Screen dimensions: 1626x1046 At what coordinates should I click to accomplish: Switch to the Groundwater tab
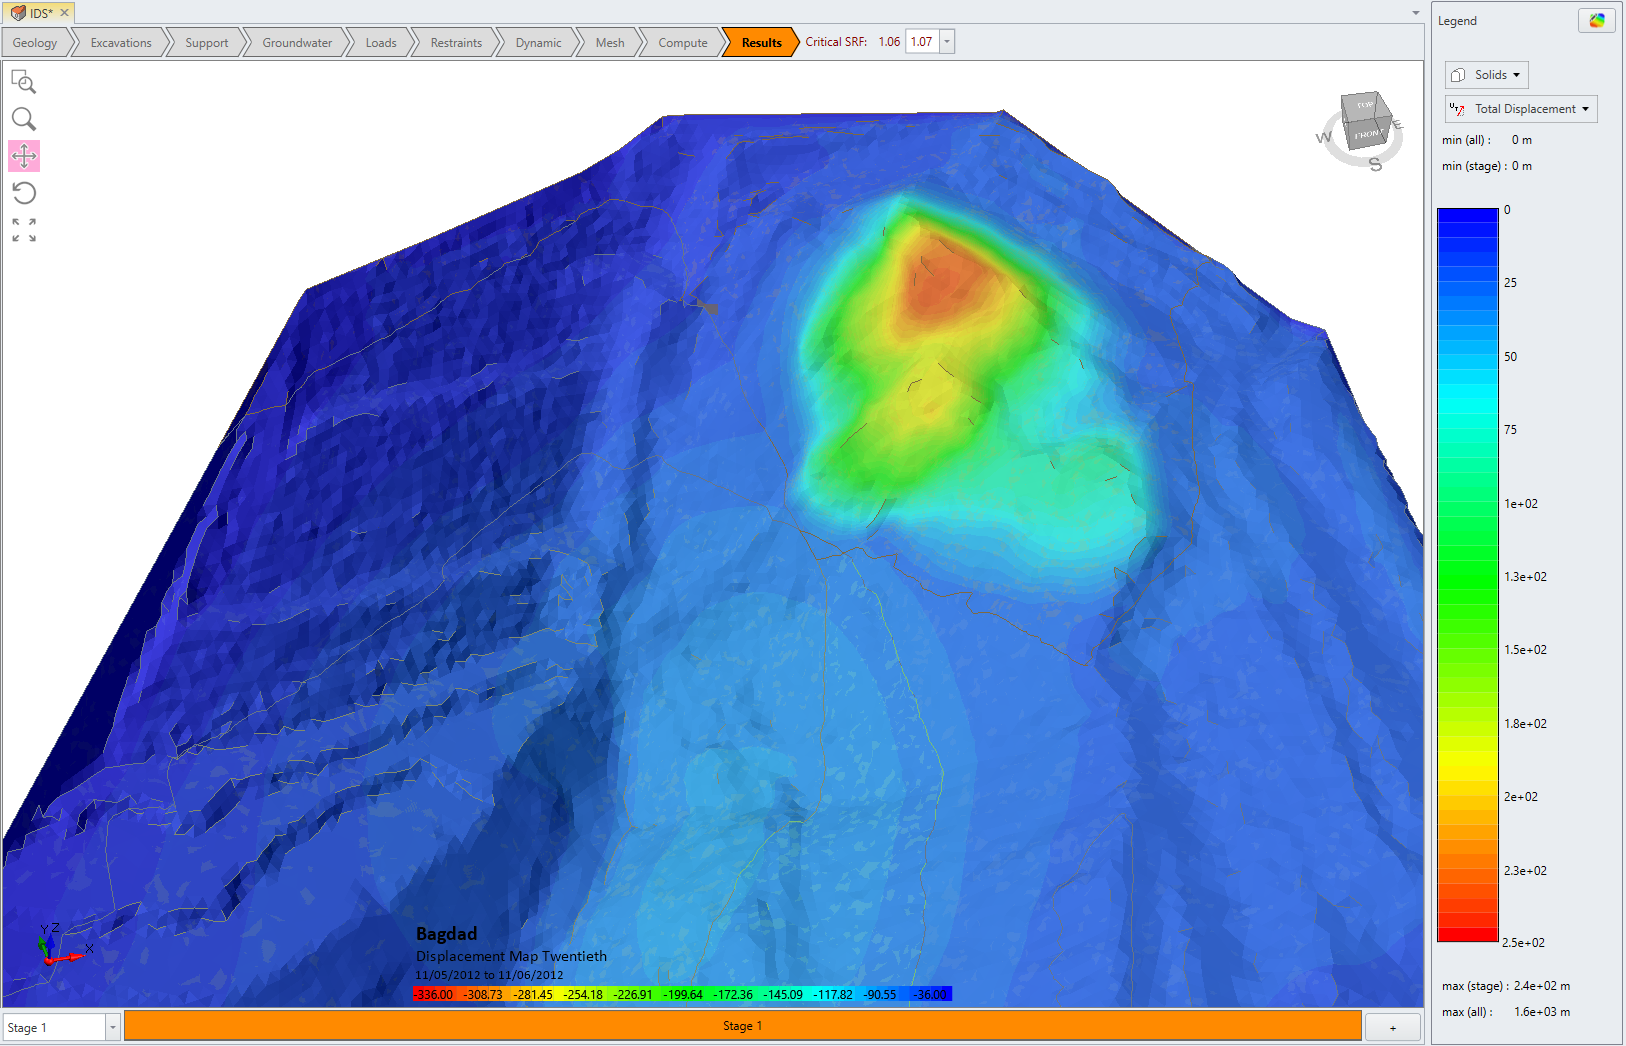296,42
